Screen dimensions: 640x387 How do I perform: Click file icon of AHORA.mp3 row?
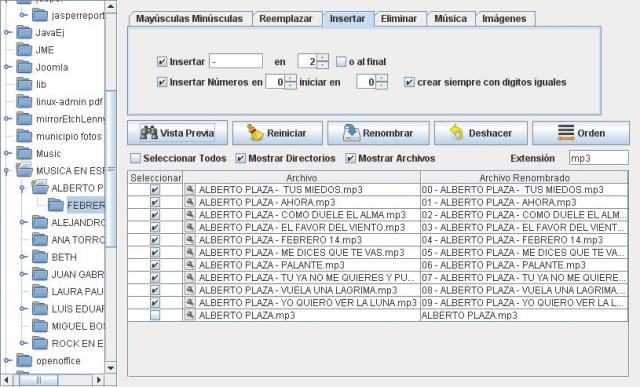click(190, 202)
